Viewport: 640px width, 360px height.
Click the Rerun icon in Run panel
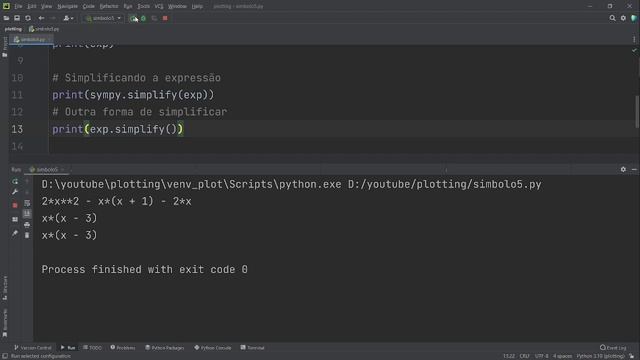coord(15,181)
